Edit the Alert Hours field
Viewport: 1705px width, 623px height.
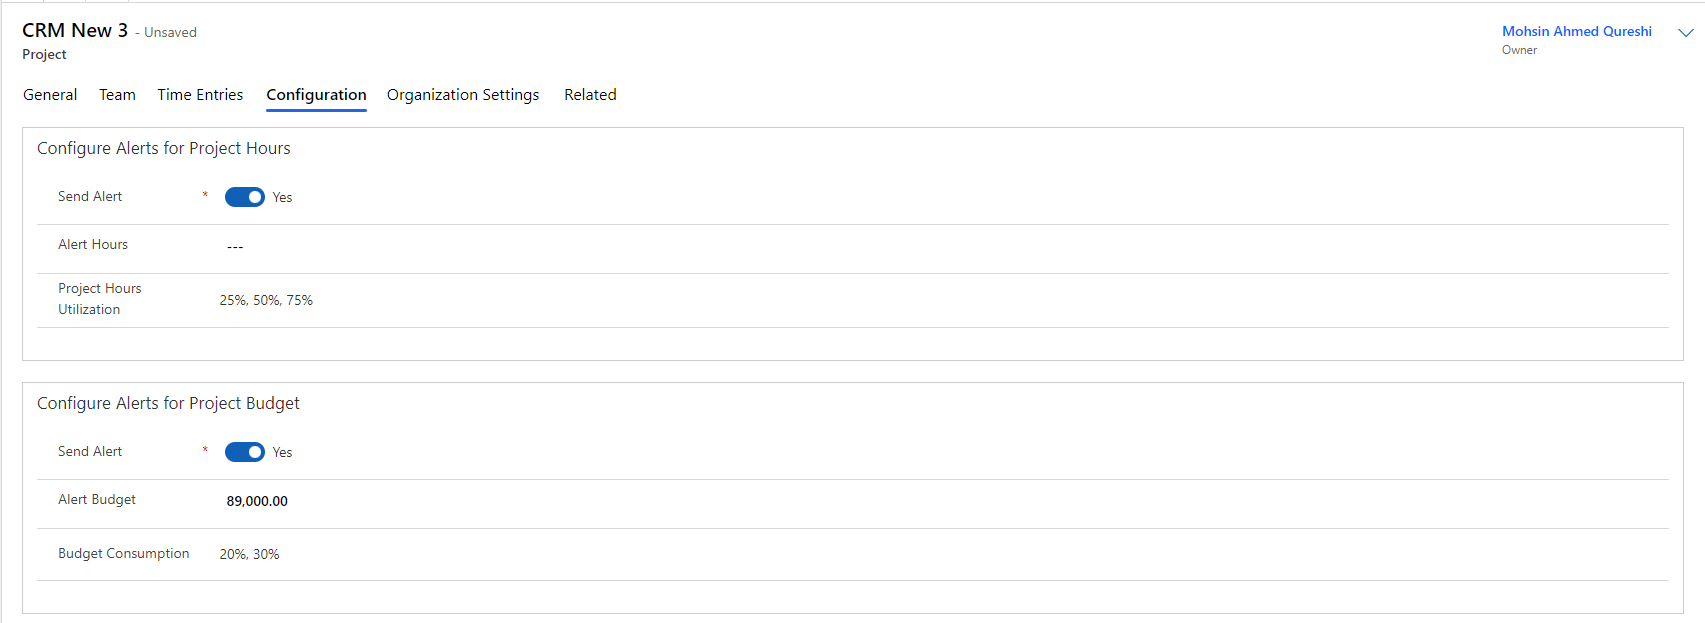(234, 246)
